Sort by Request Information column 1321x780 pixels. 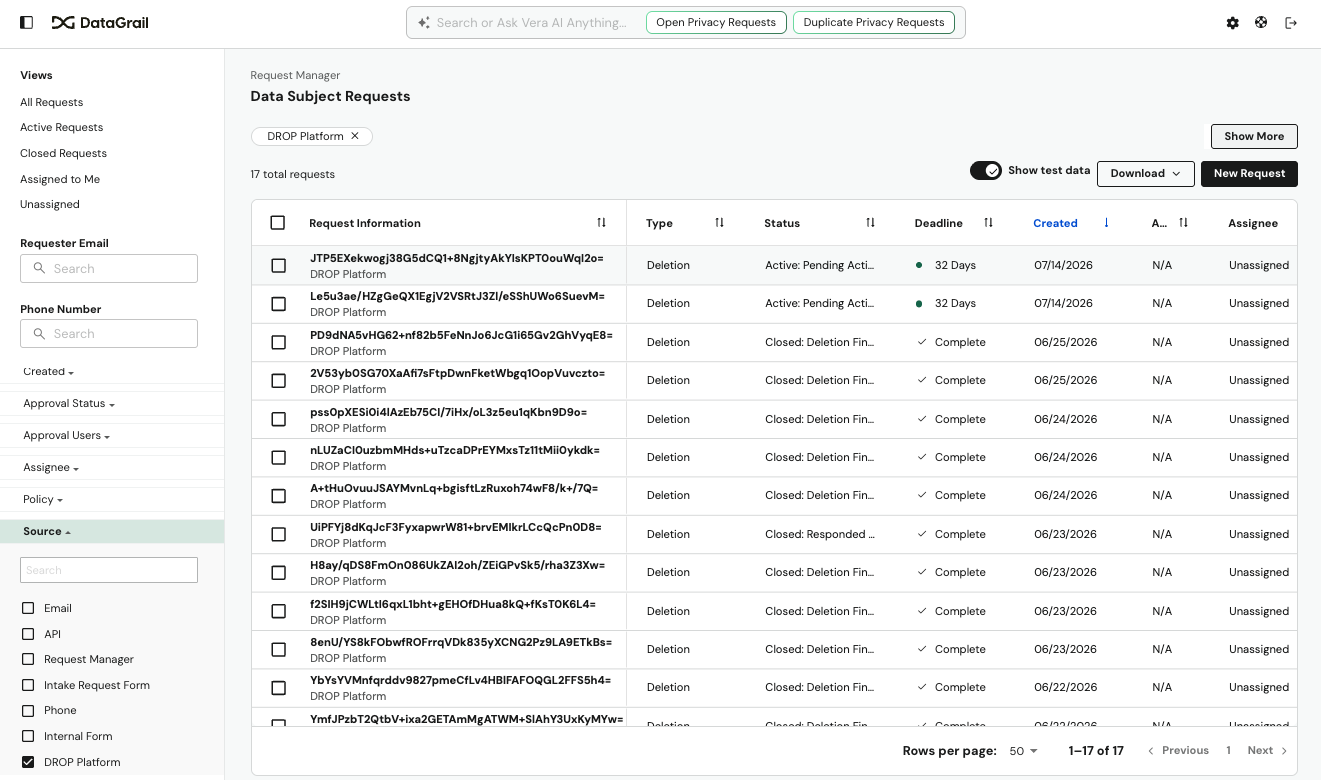click(x=601, y=223)
